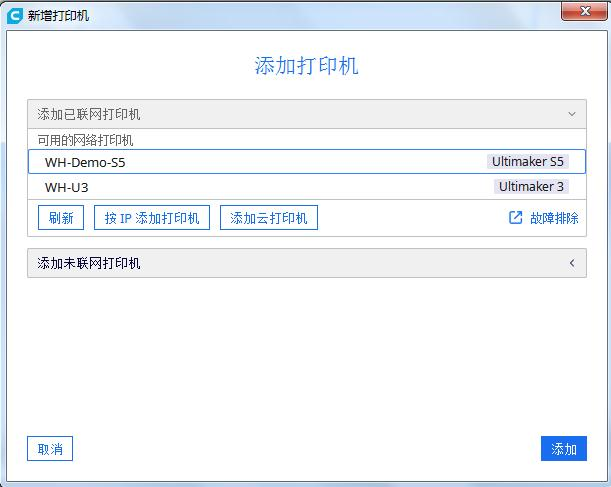Click 按 IP 添加打印机 button
Image resolution: width=611 pixels, height=487 pixels.
(152, 217)
